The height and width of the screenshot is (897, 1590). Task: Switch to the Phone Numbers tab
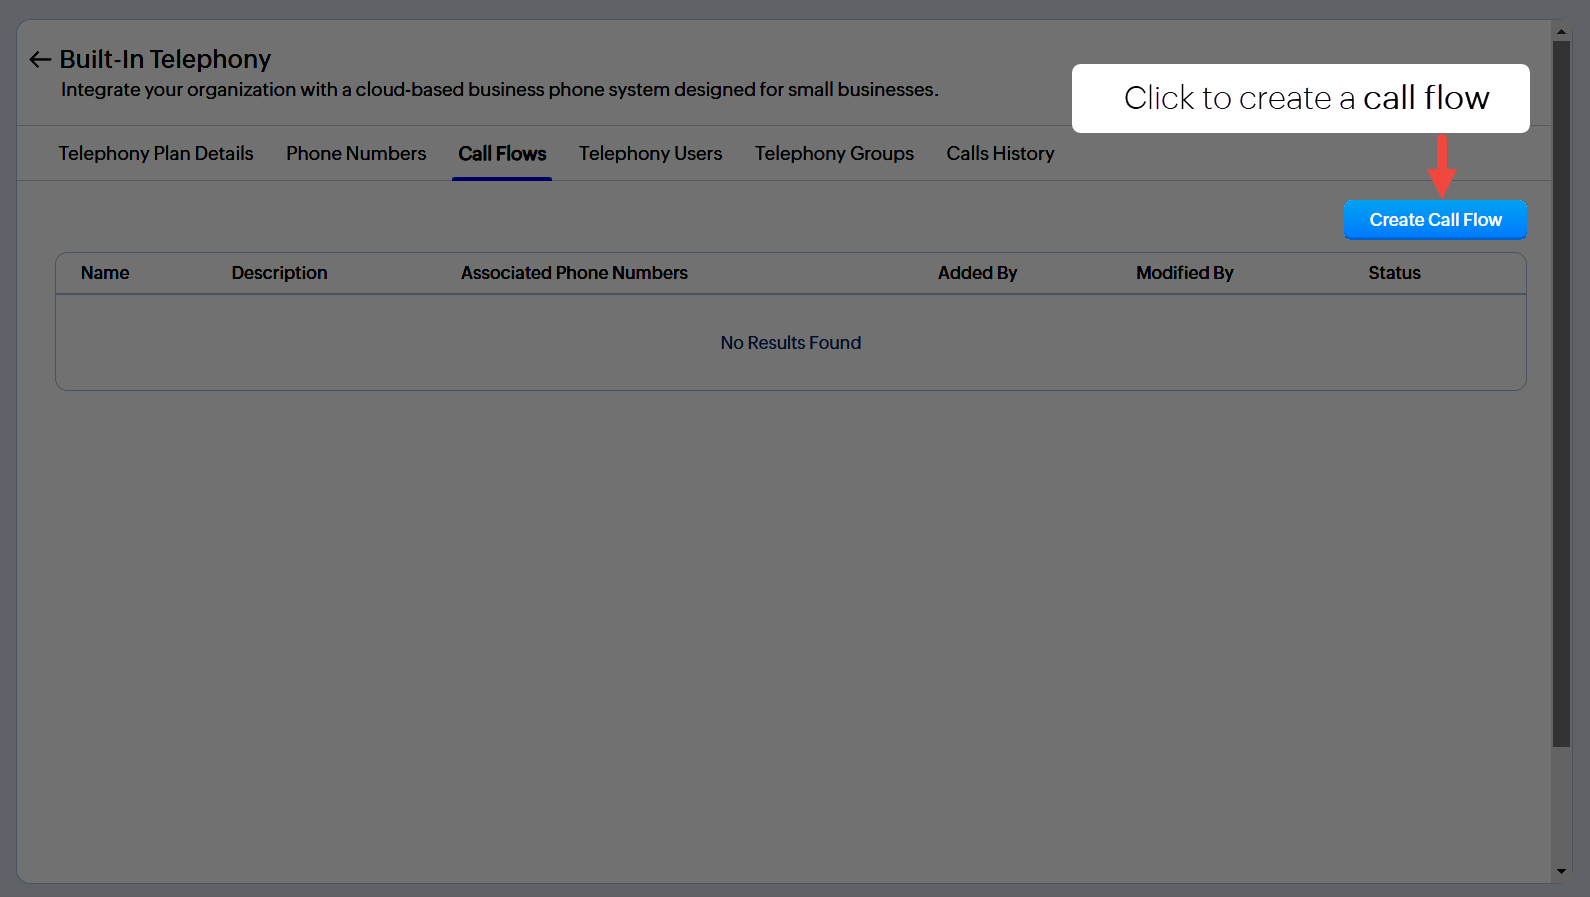coord(356,153)
